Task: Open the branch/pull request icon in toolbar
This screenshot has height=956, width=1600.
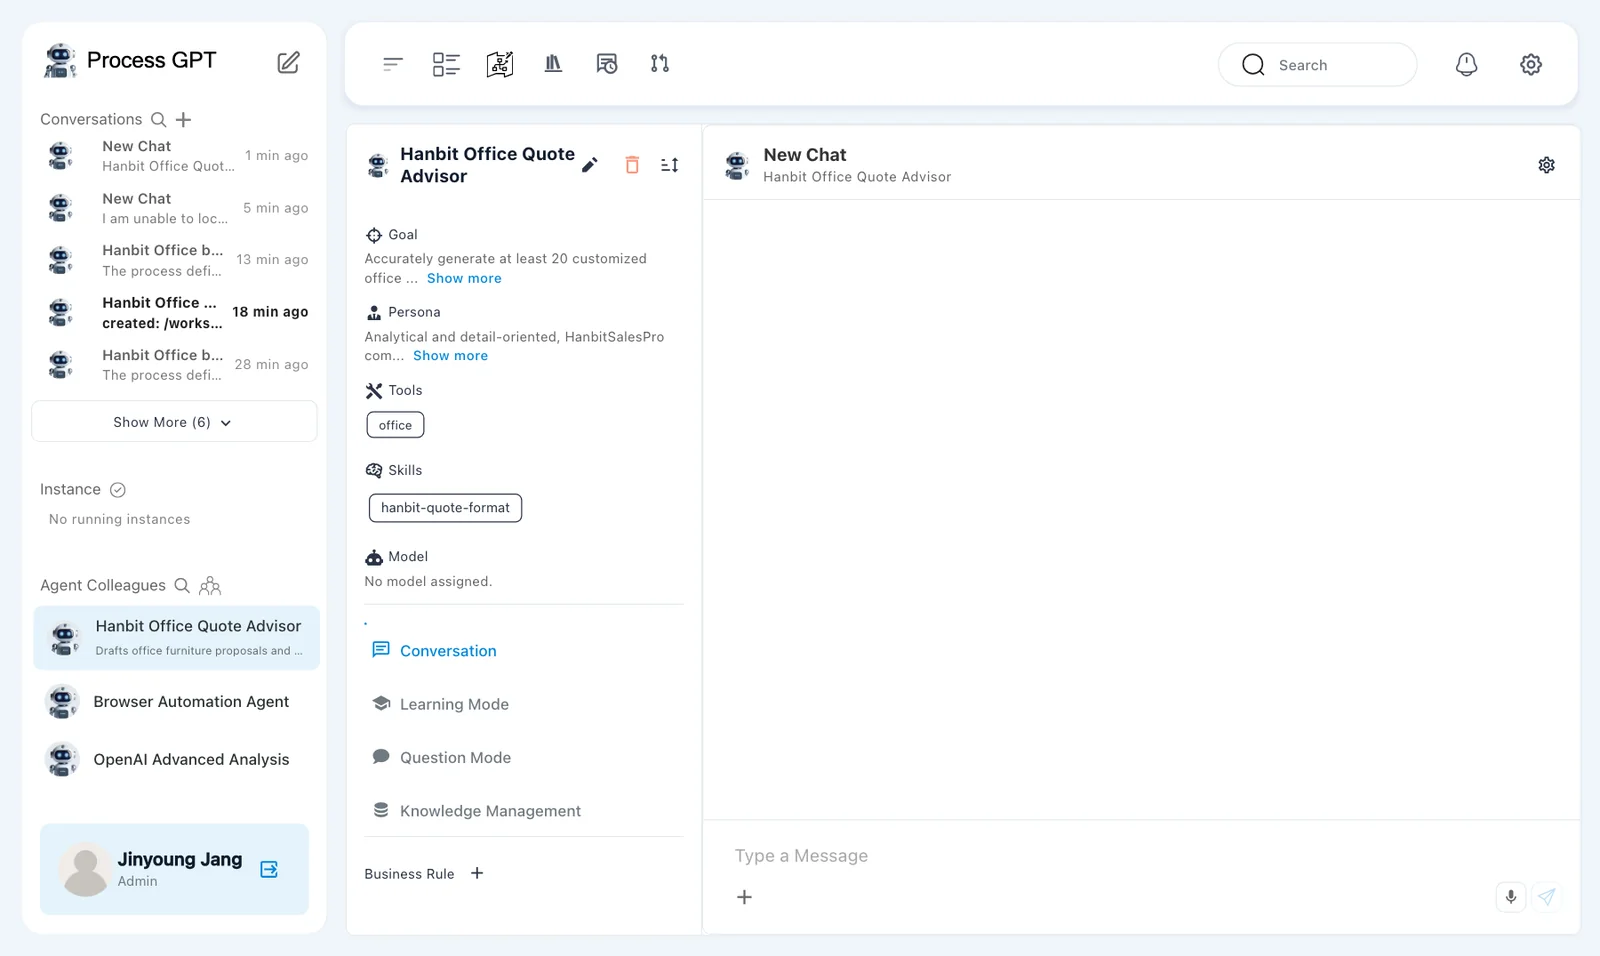Action: point(660,64)
